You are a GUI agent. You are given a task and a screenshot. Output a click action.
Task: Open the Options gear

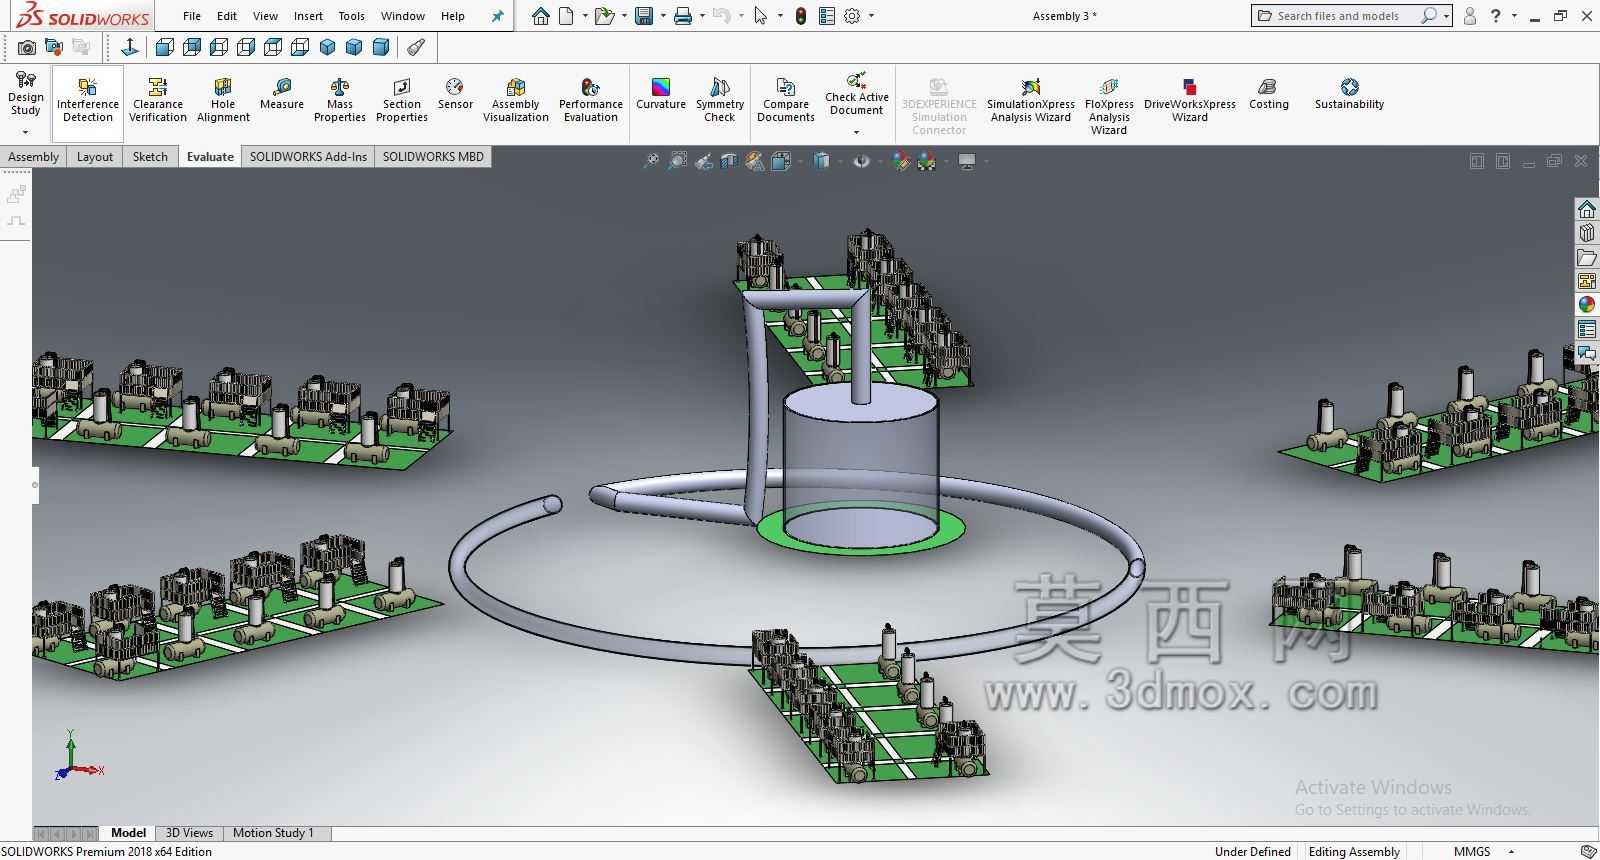pos(852,16)
